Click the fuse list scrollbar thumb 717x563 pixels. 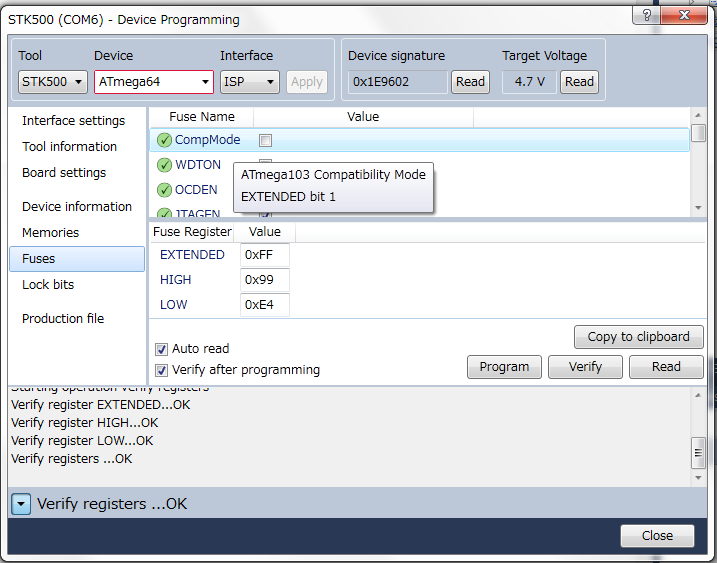[698, 133]
